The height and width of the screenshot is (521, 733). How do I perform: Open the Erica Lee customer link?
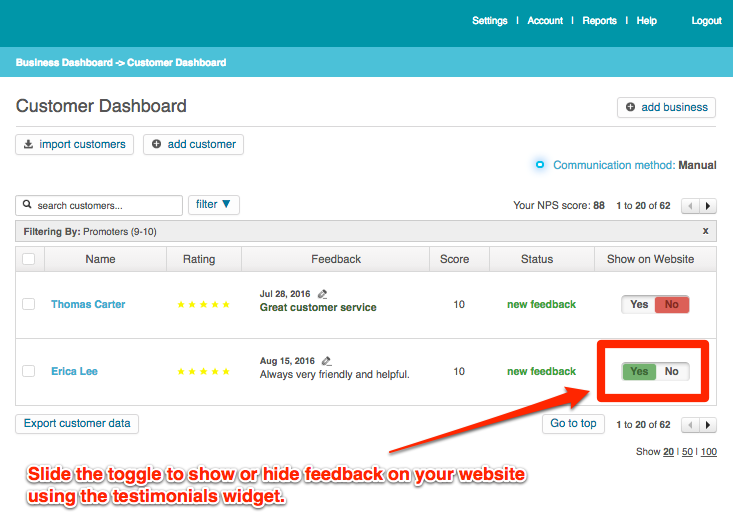[74, 371]
